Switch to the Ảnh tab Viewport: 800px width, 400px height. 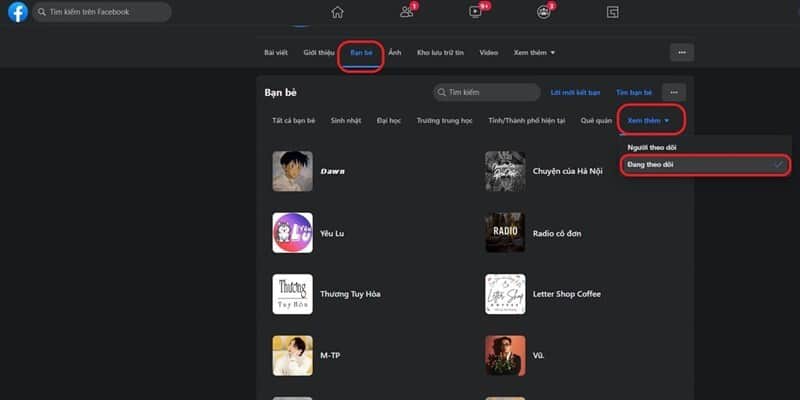[x=395, y=52]
